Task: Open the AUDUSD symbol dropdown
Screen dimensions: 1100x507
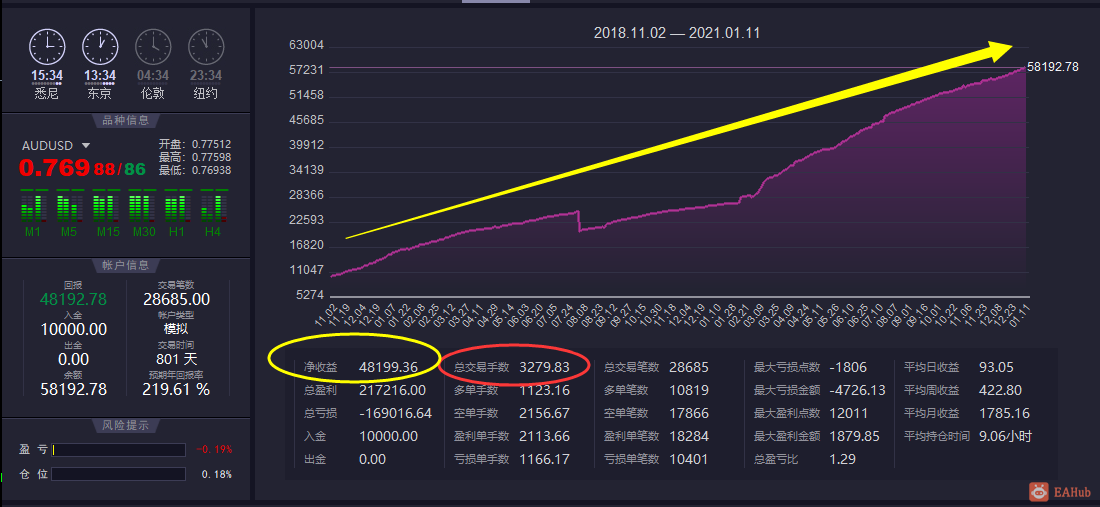Action: coord(86,146)
